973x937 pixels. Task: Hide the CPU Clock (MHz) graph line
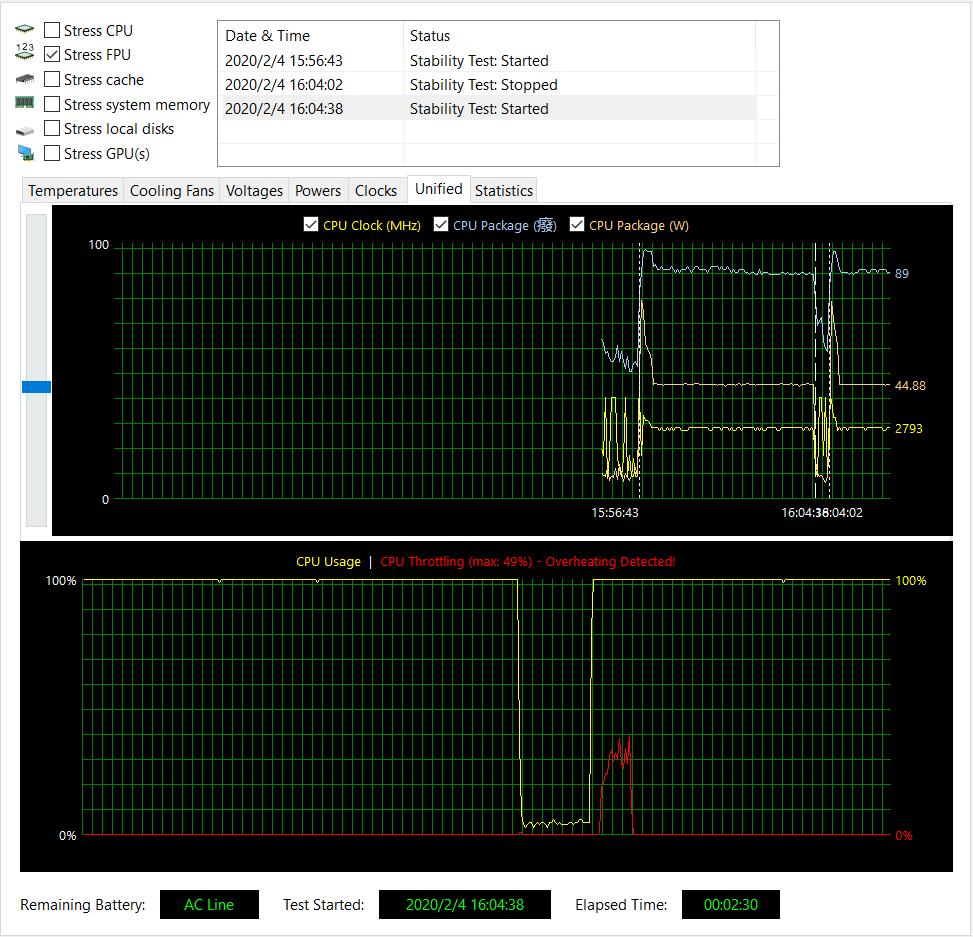[x=311, y=225]
